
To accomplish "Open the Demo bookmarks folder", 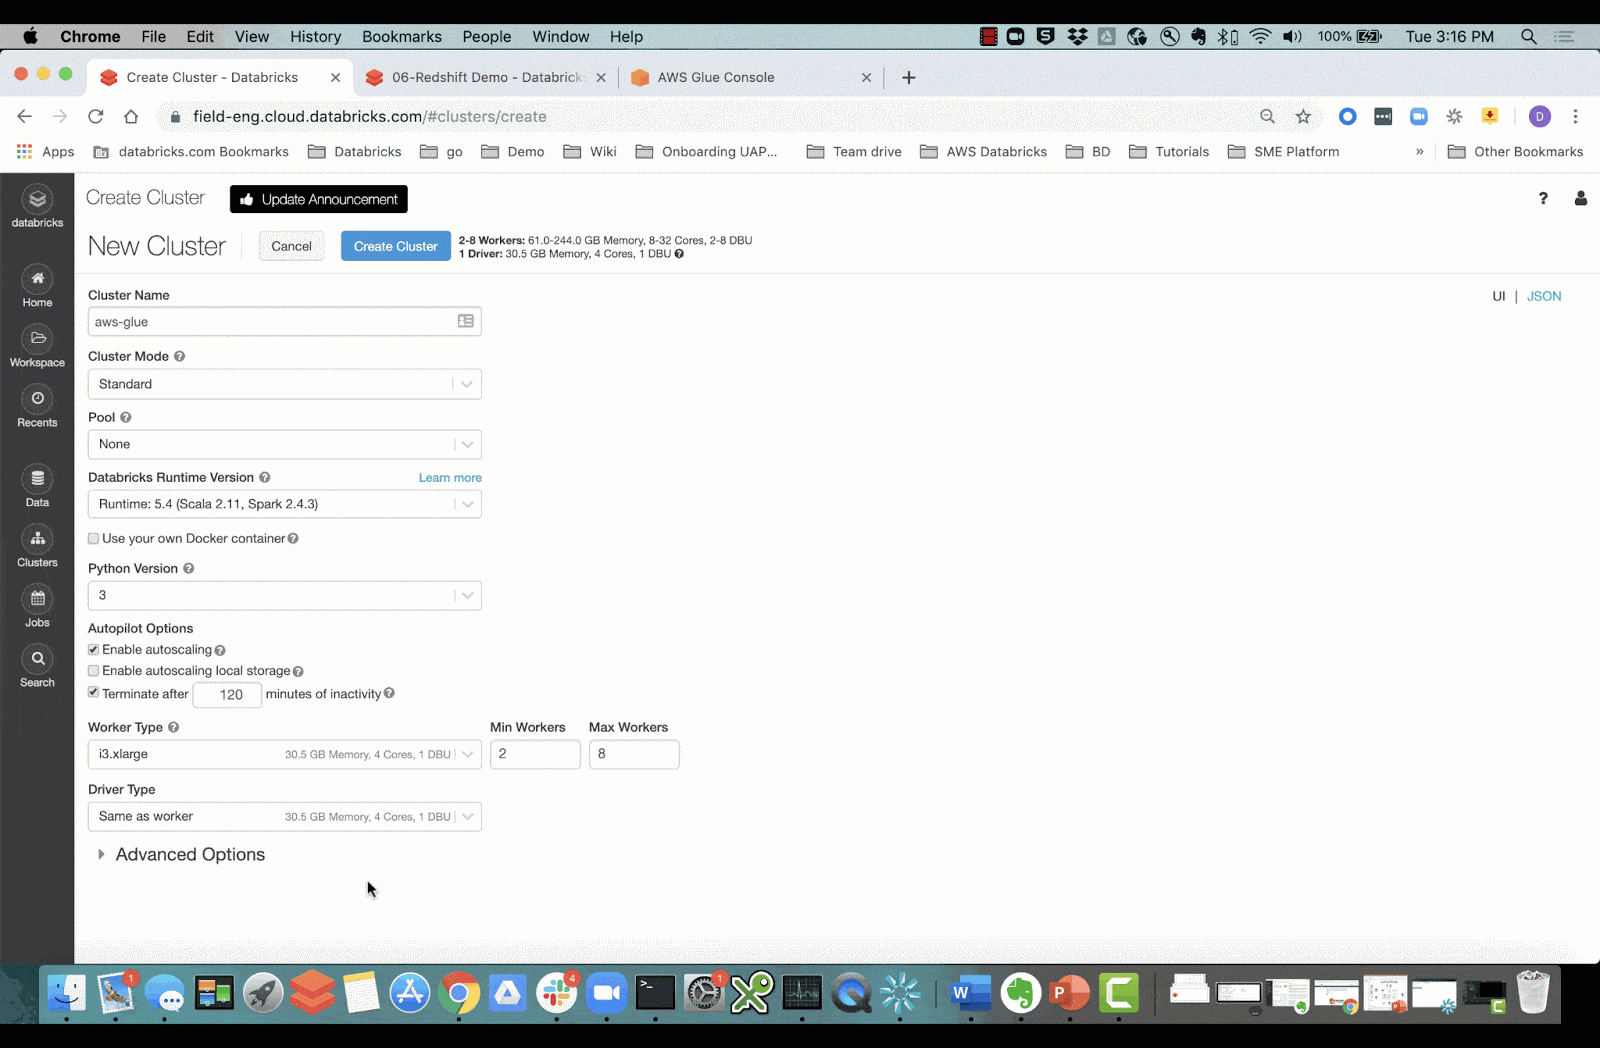I will 513,151.
